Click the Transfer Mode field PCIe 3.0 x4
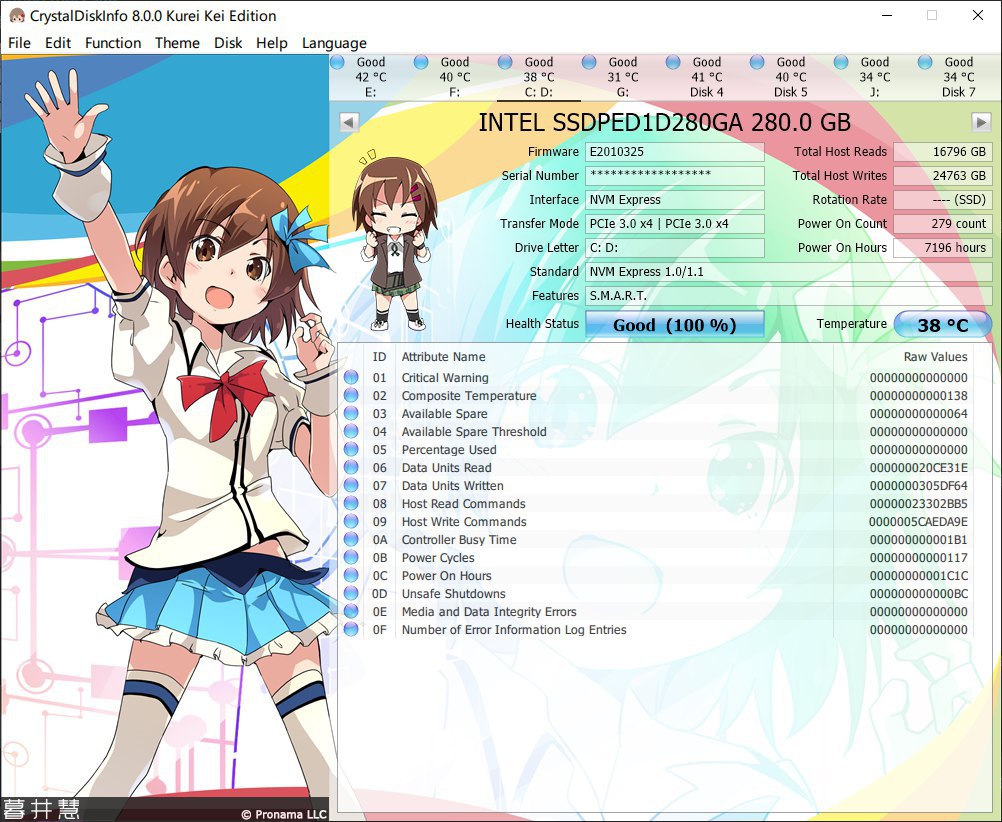1002x822 pixels. (675, 223)
